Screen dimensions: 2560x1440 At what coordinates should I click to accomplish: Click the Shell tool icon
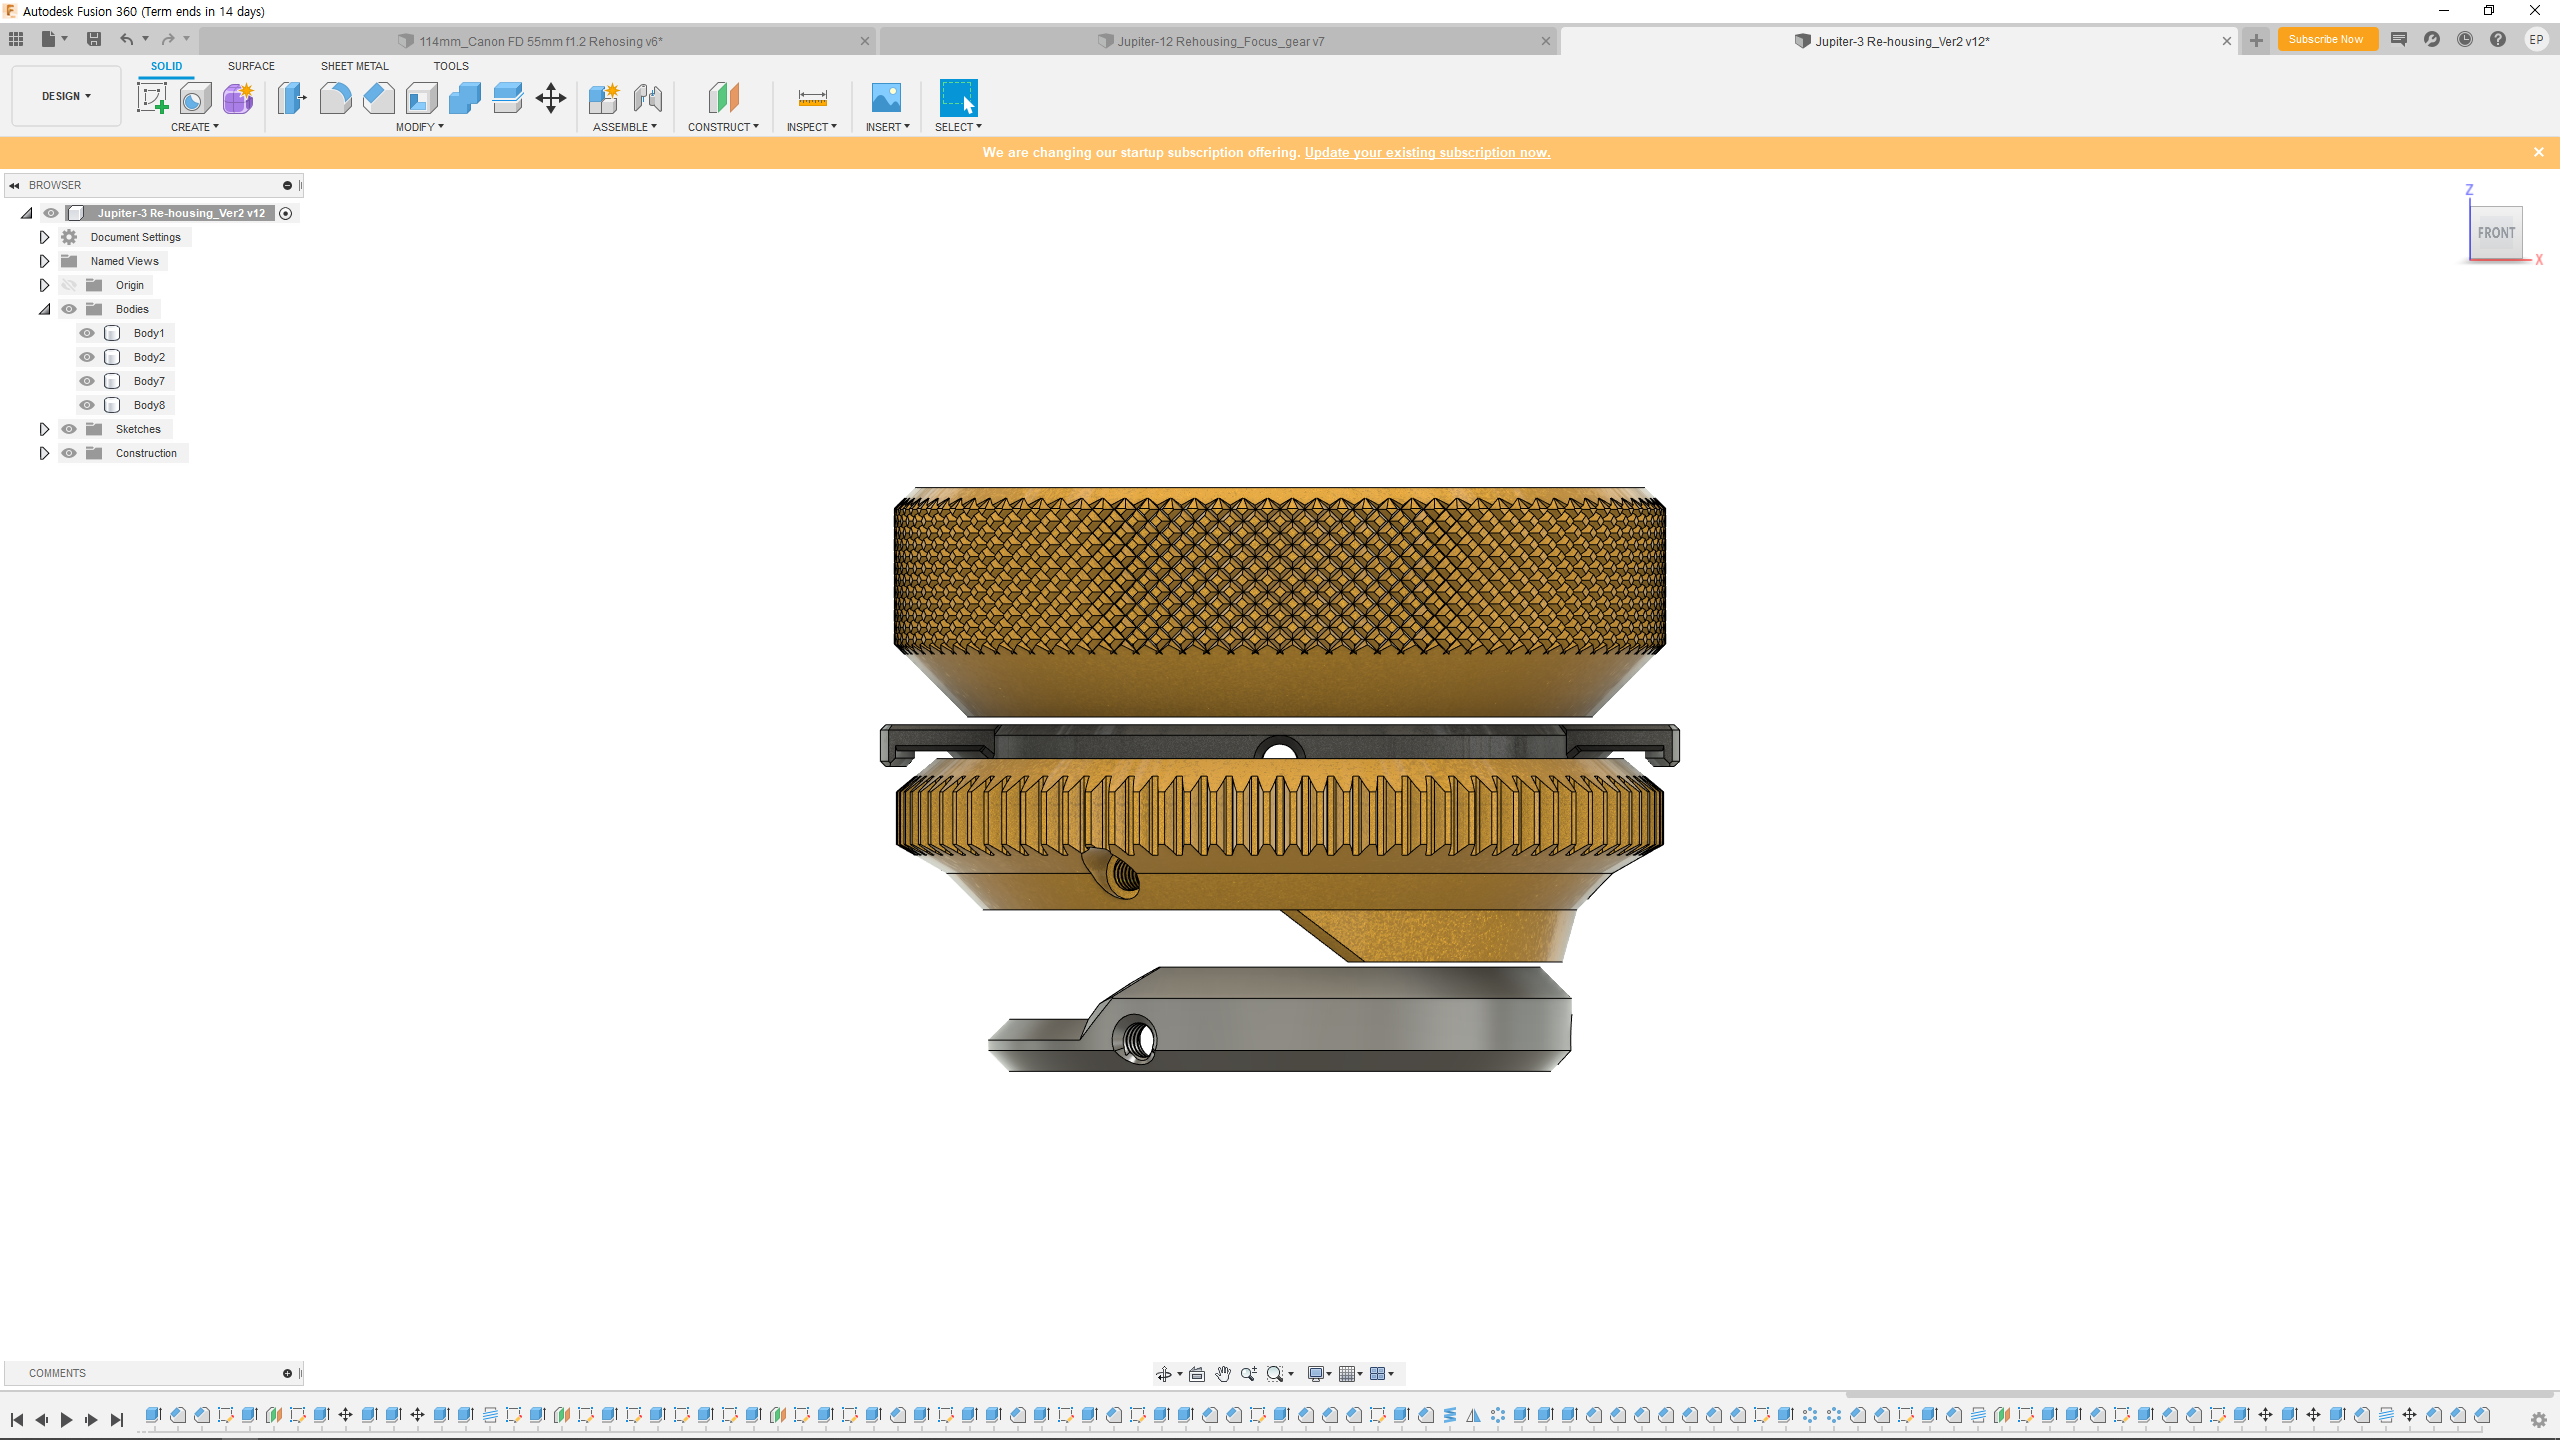tap(421, 98)
